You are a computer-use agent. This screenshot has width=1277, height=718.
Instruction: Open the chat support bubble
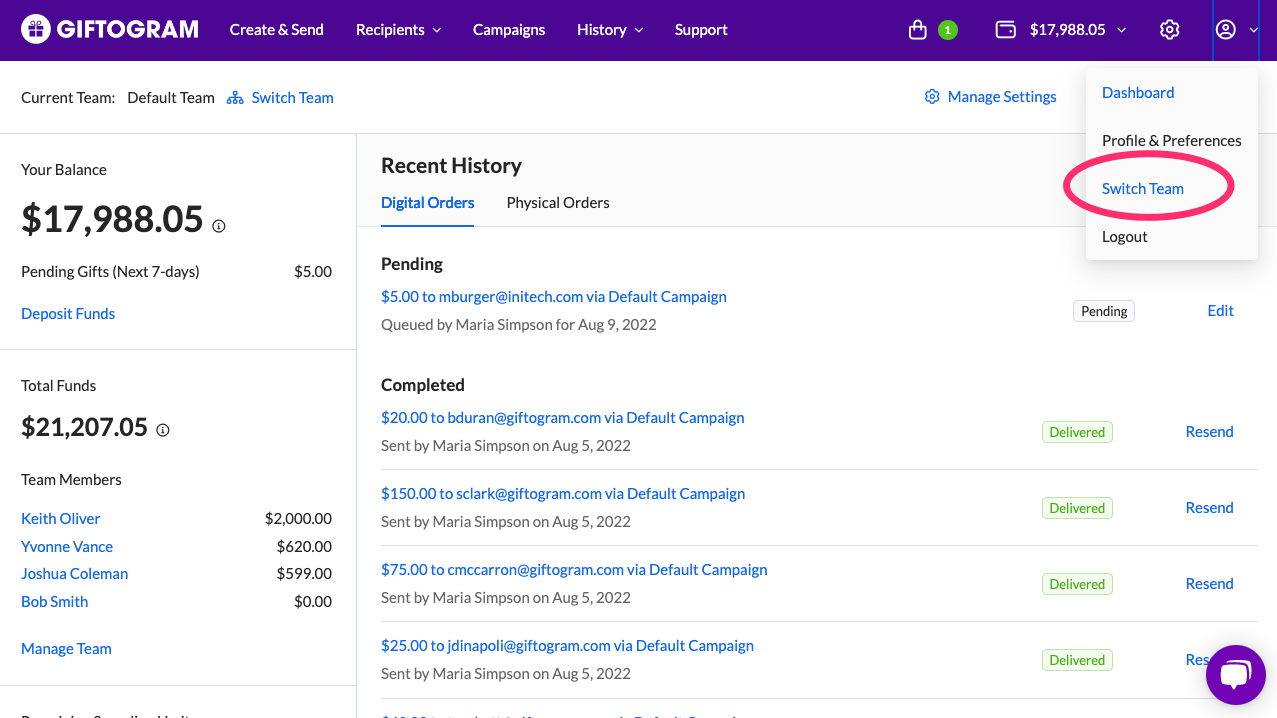pos(1235,675)
